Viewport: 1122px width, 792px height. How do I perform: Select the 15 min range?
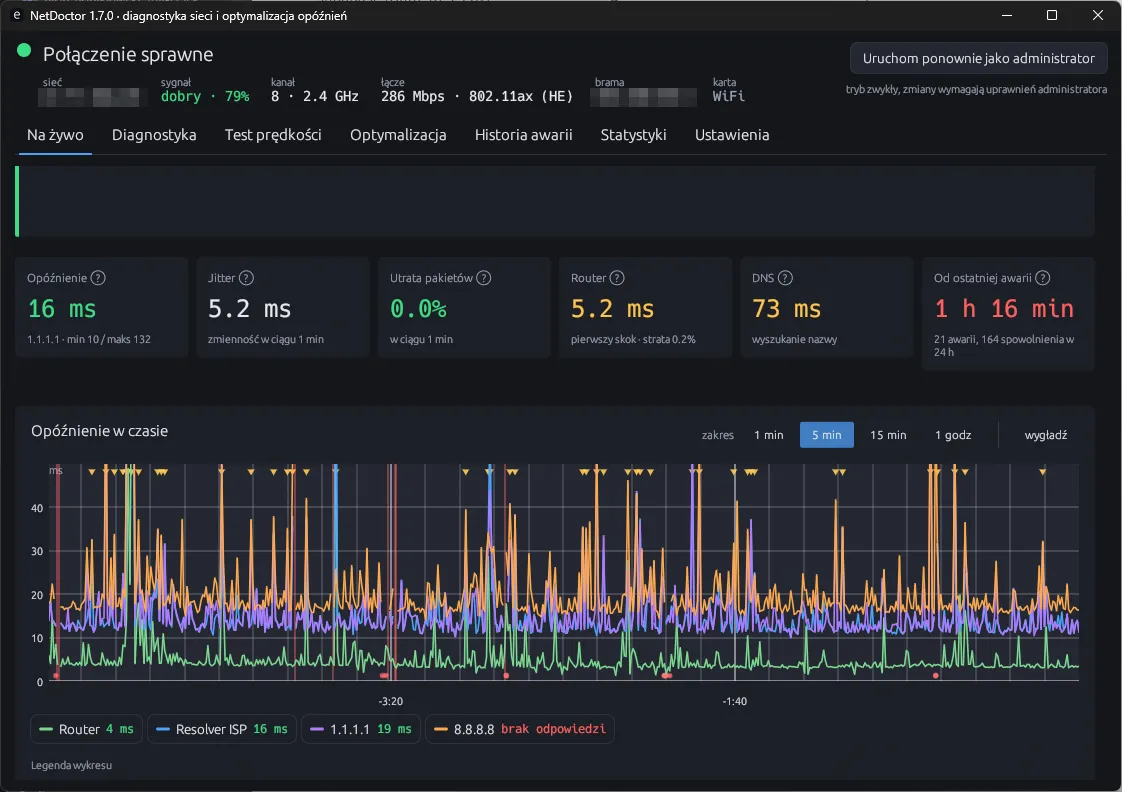click(888, 435)
